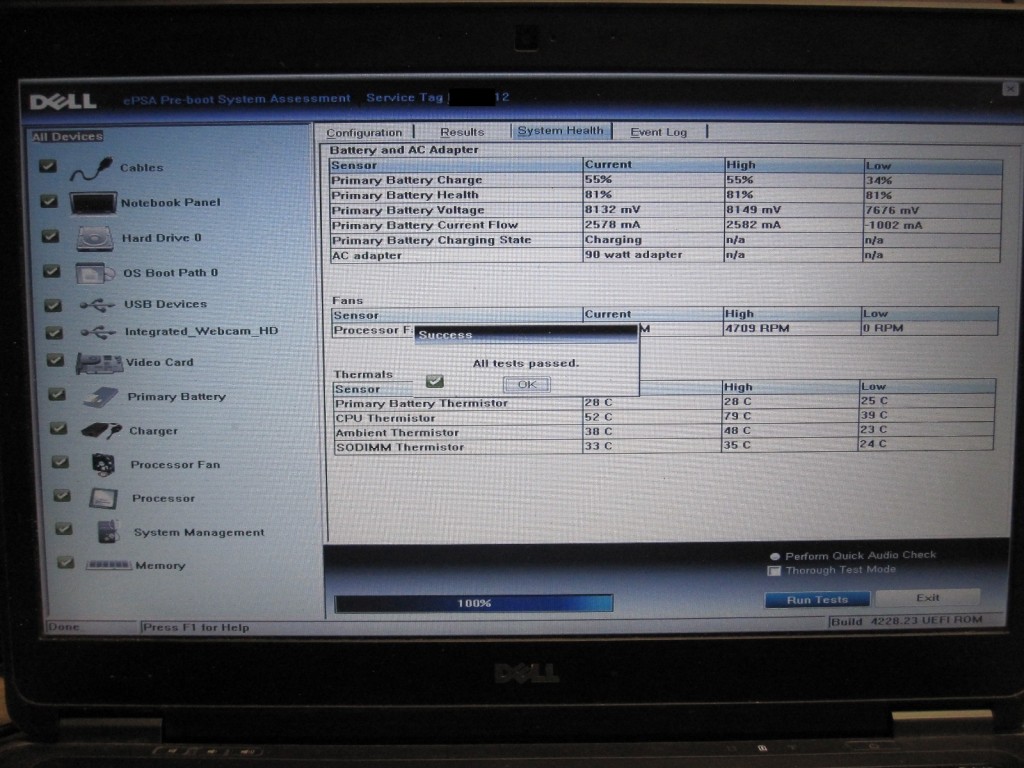Click the Cables device icon
The image size is (1024, 768).
point(91,170)
